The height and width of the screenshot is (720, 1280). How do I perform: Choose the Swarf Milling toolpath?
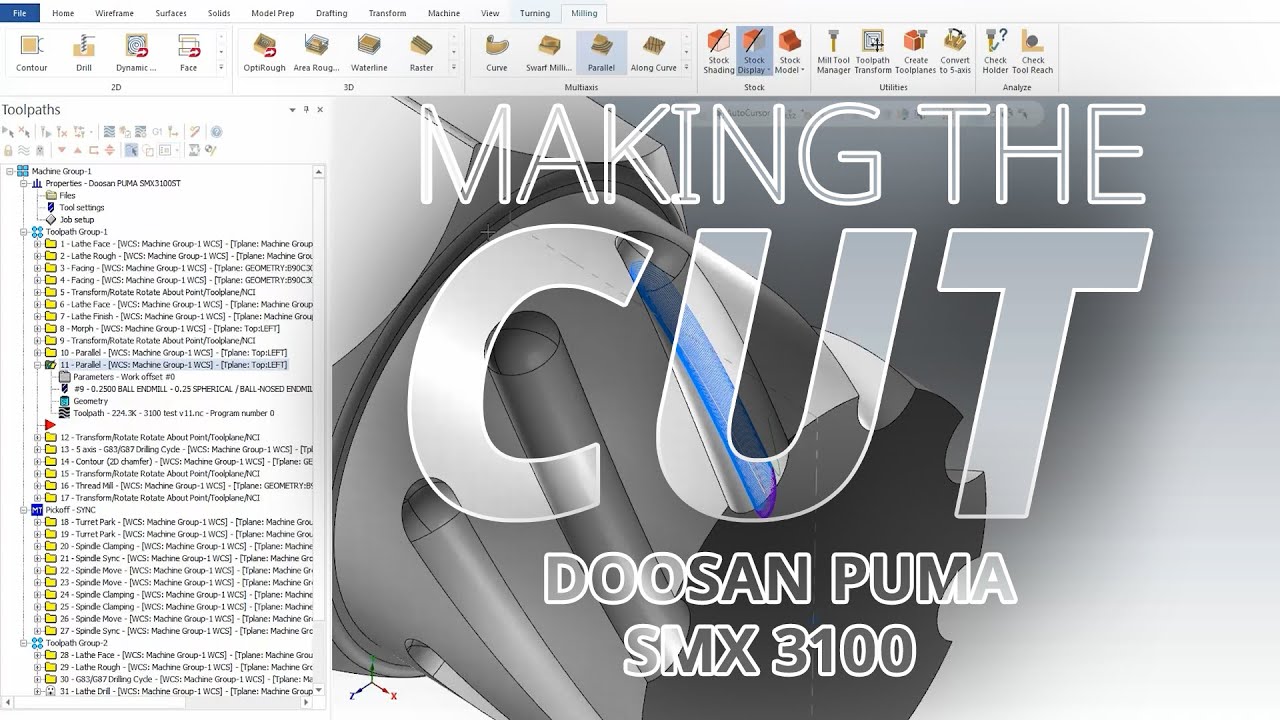(549, 52)
